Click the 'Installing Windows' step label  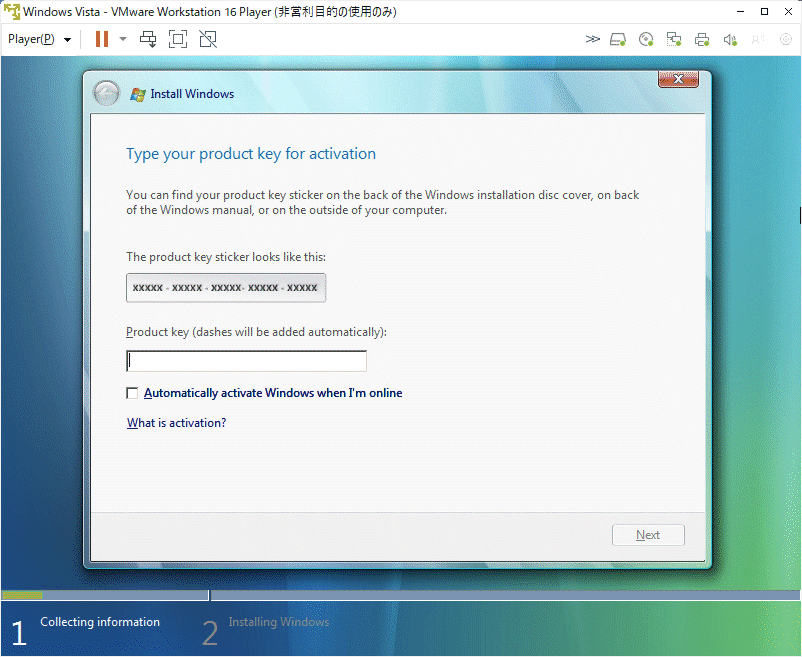coord(279,622)
